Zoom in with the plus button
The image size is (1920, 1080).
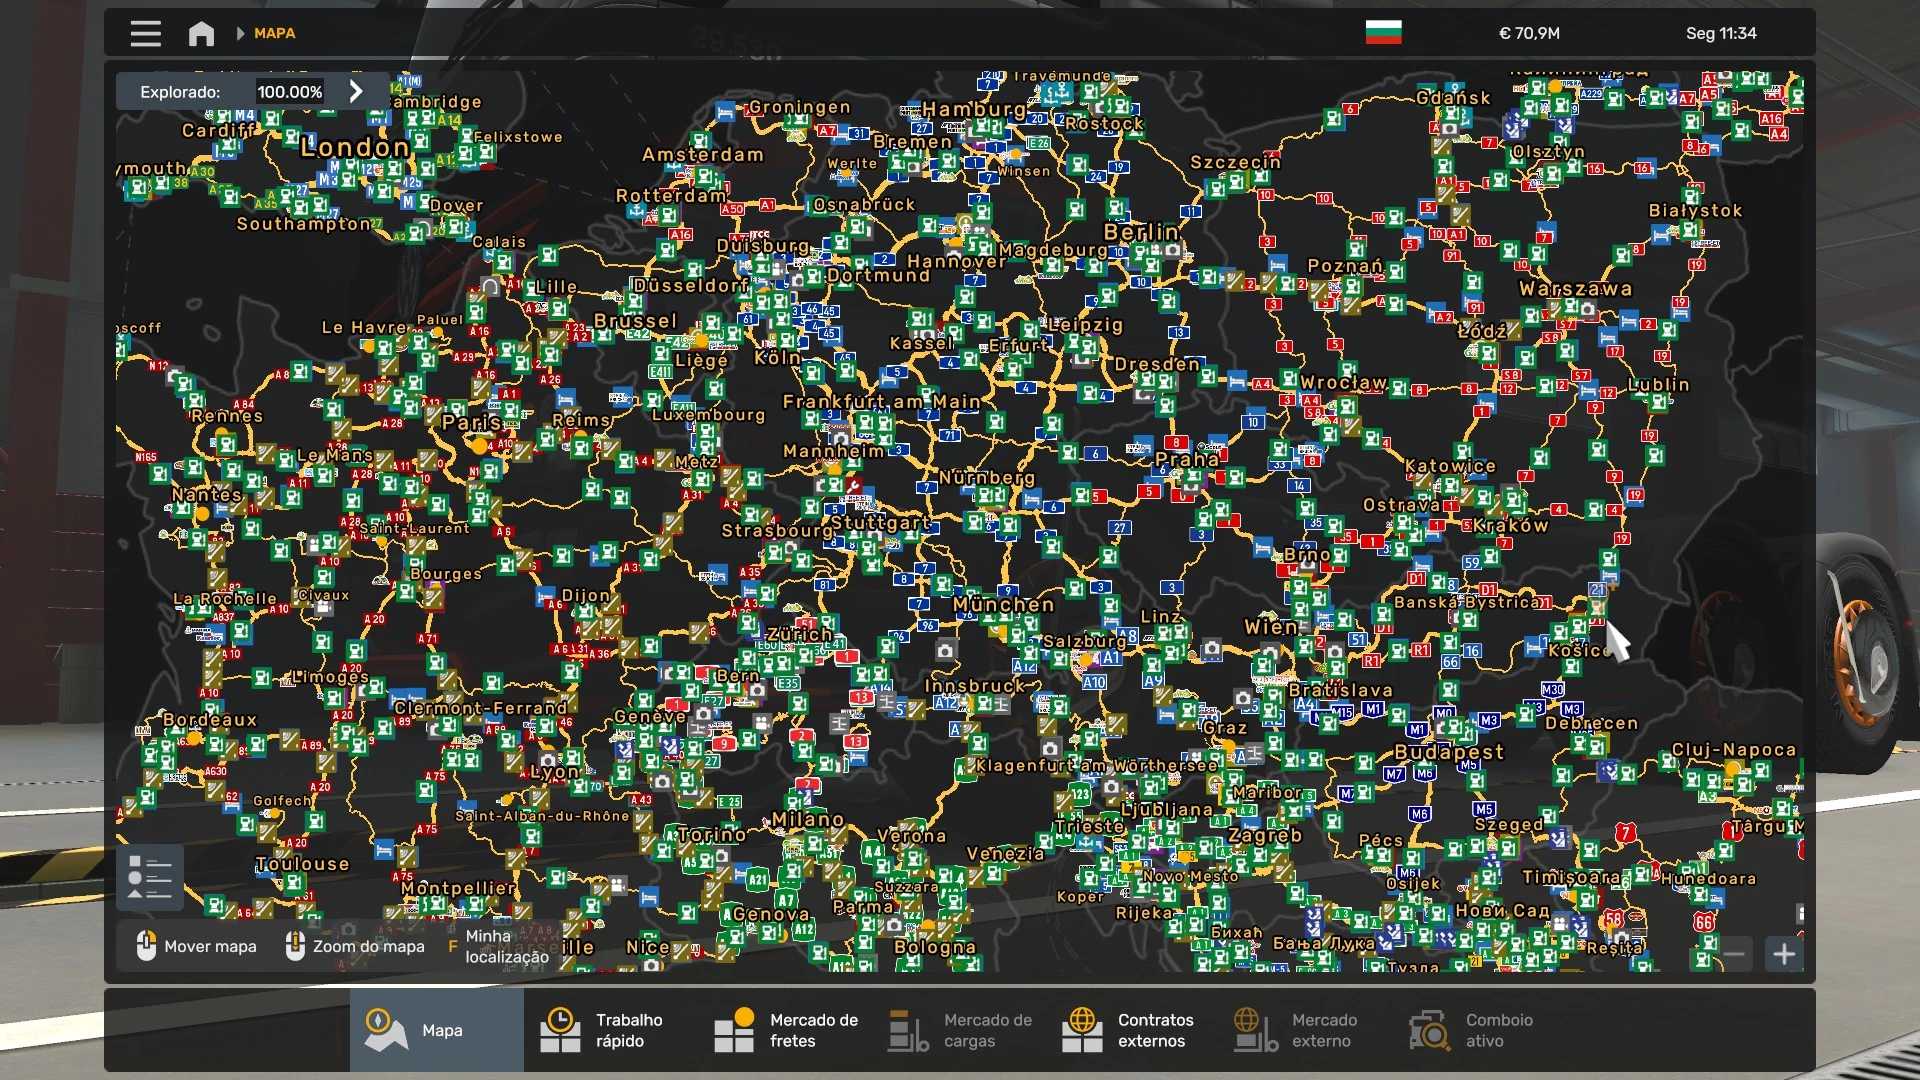(1784, 954)
